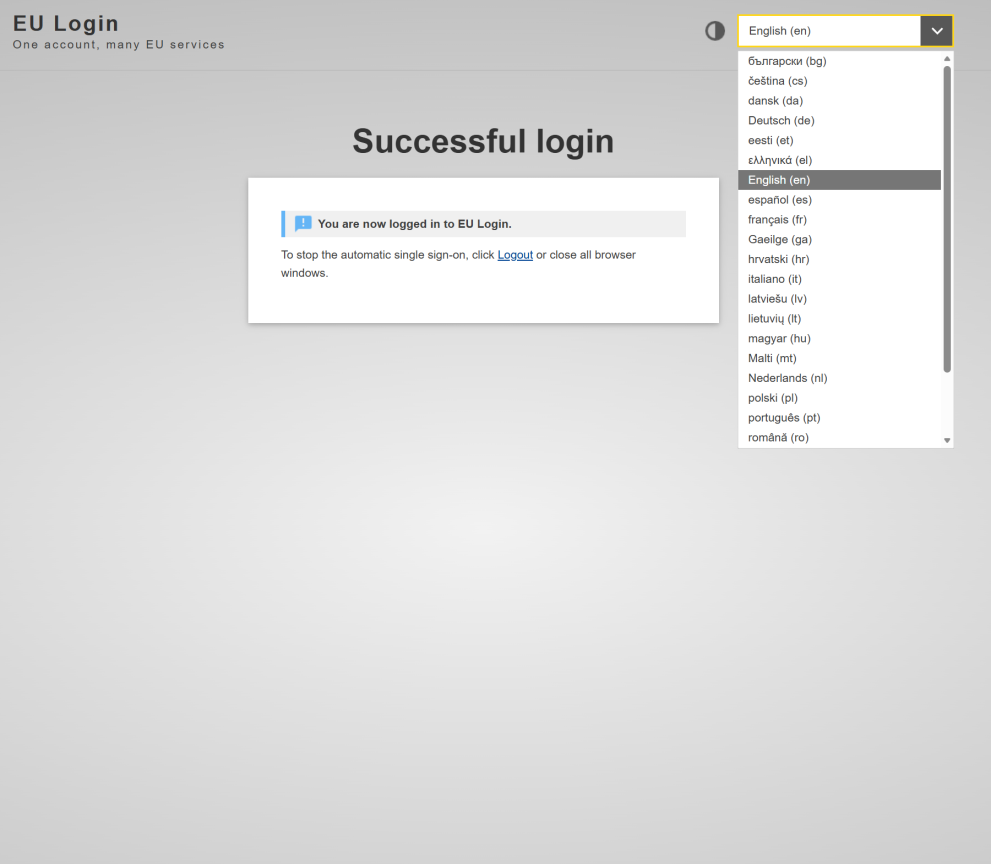
Task: Select polski (pl) language option
Action: (x=772, y=397)
